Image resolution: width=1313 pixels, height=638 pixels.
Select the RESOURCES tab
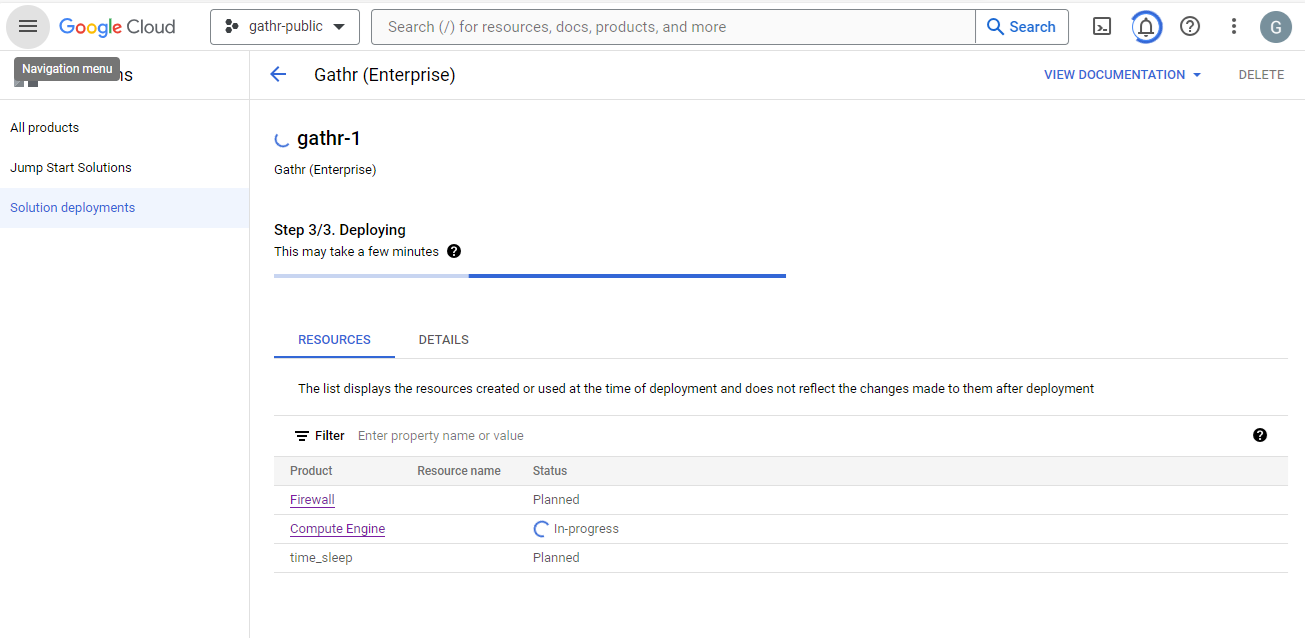pos(333,339)
